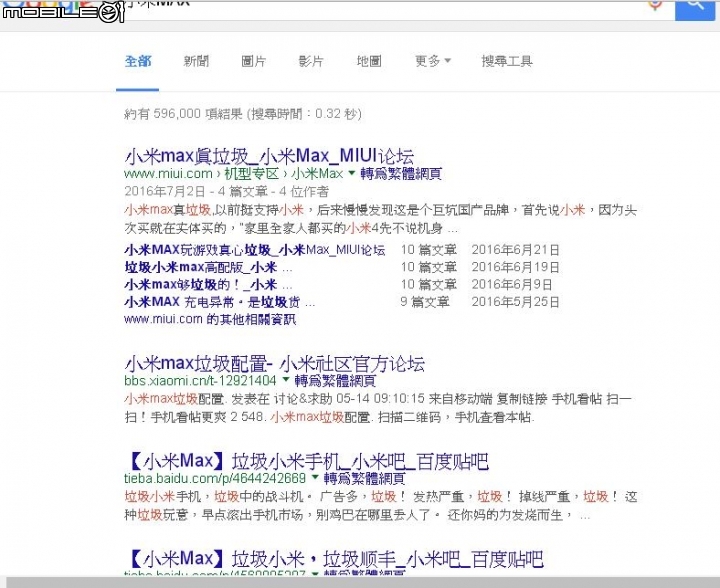
Task: Click the date 2016年6月9日
Action: pos(512,285)
